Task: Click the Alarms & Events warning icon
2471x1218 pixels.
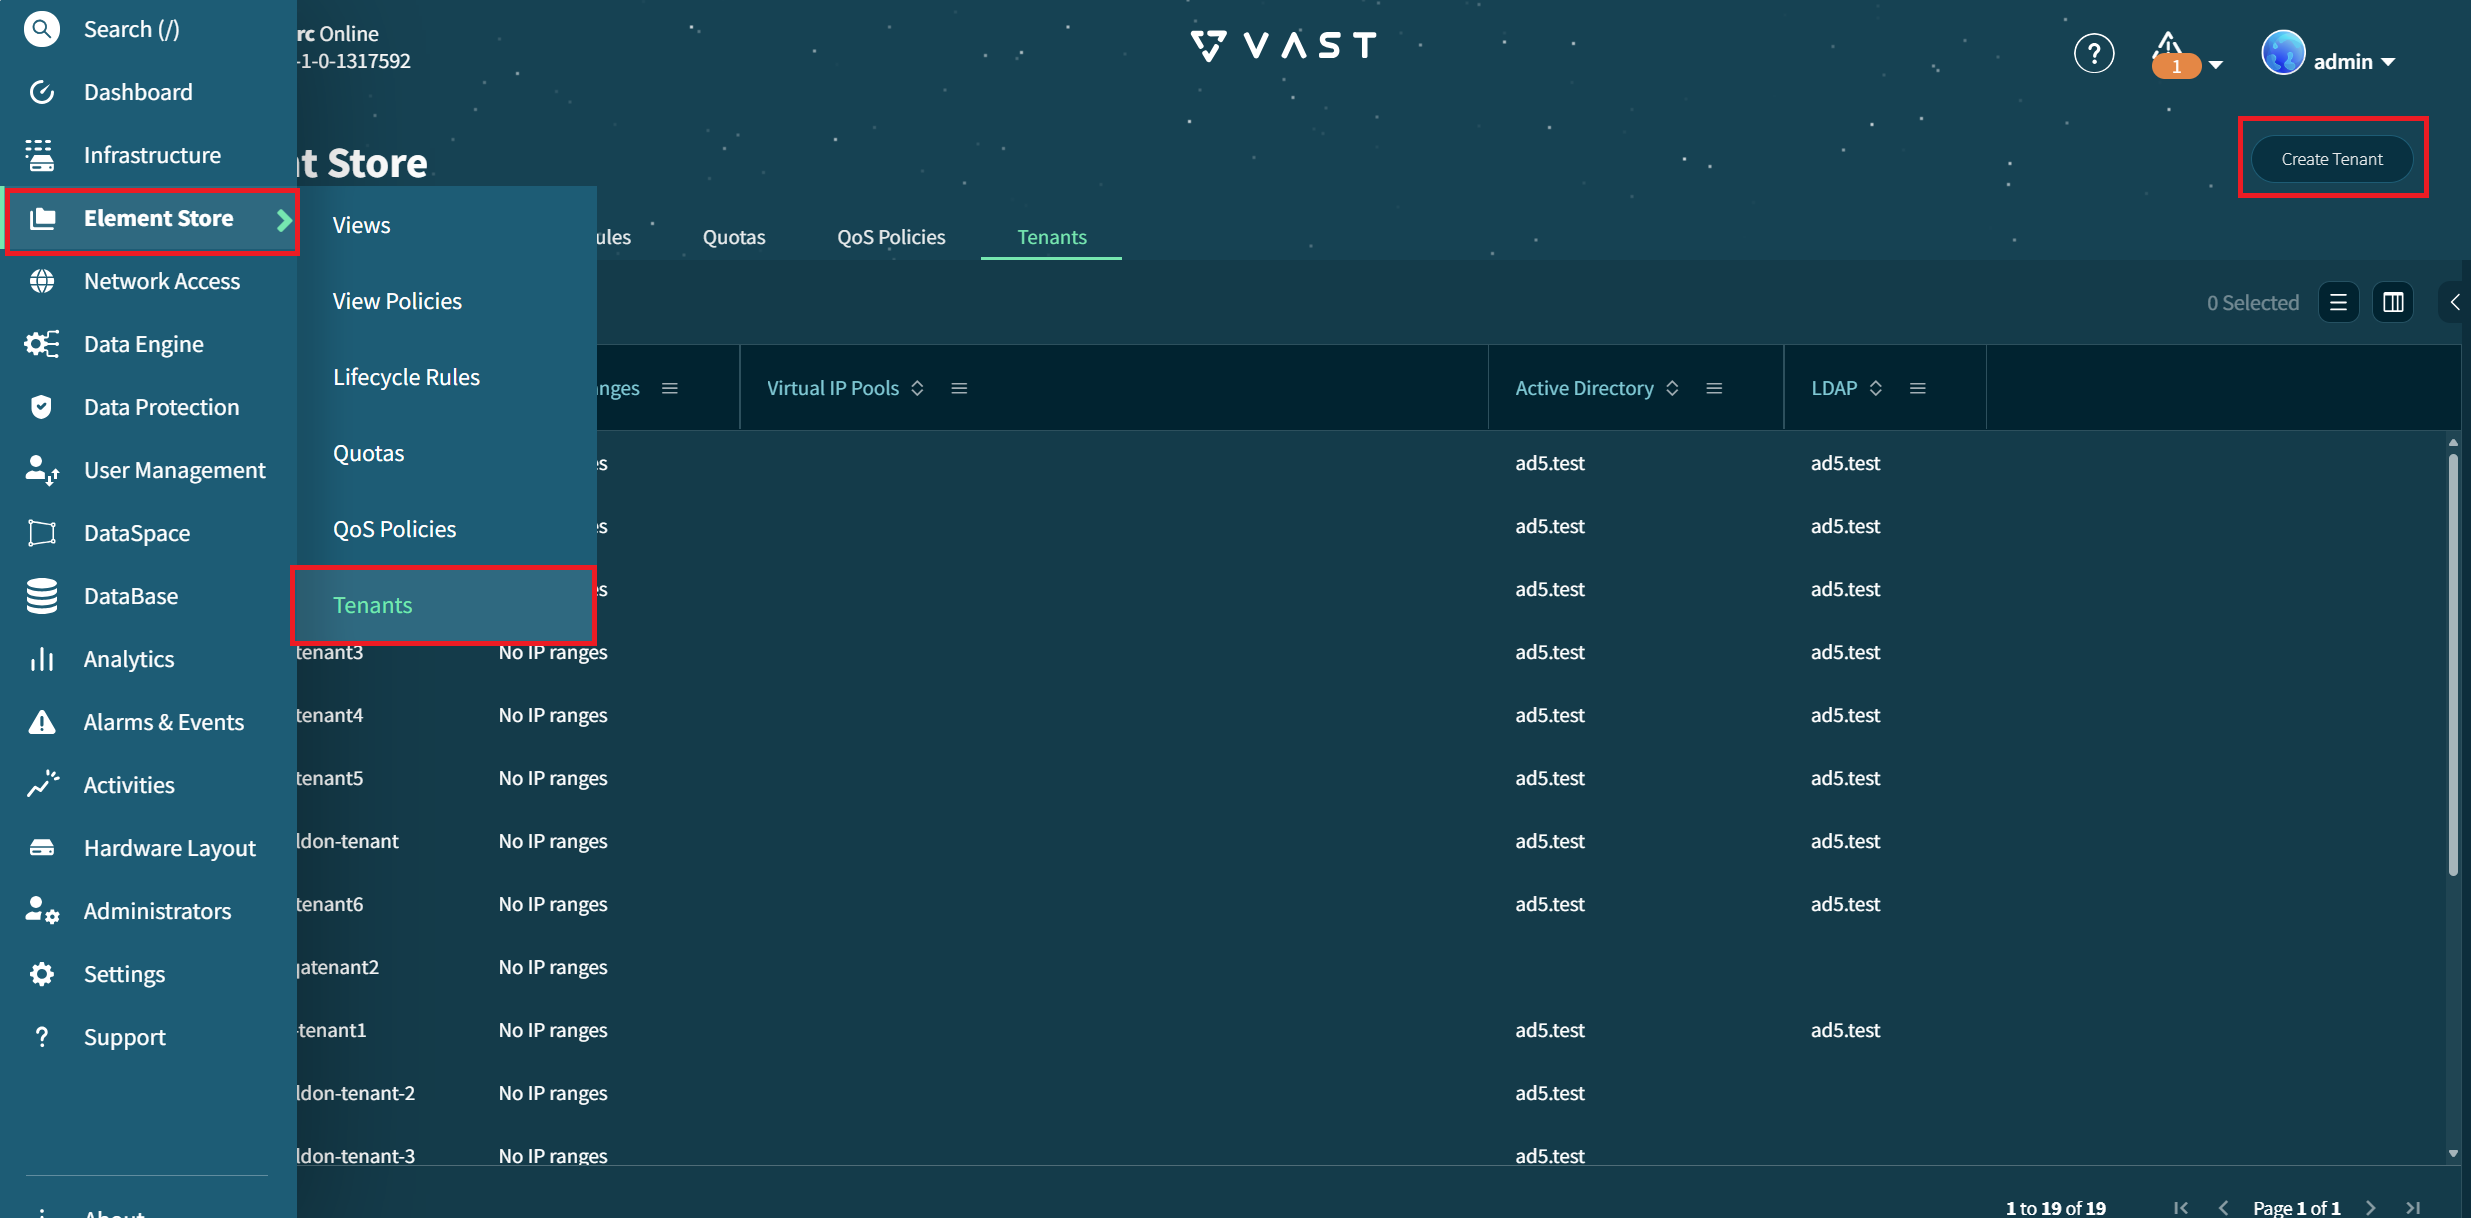Action: 42,722
